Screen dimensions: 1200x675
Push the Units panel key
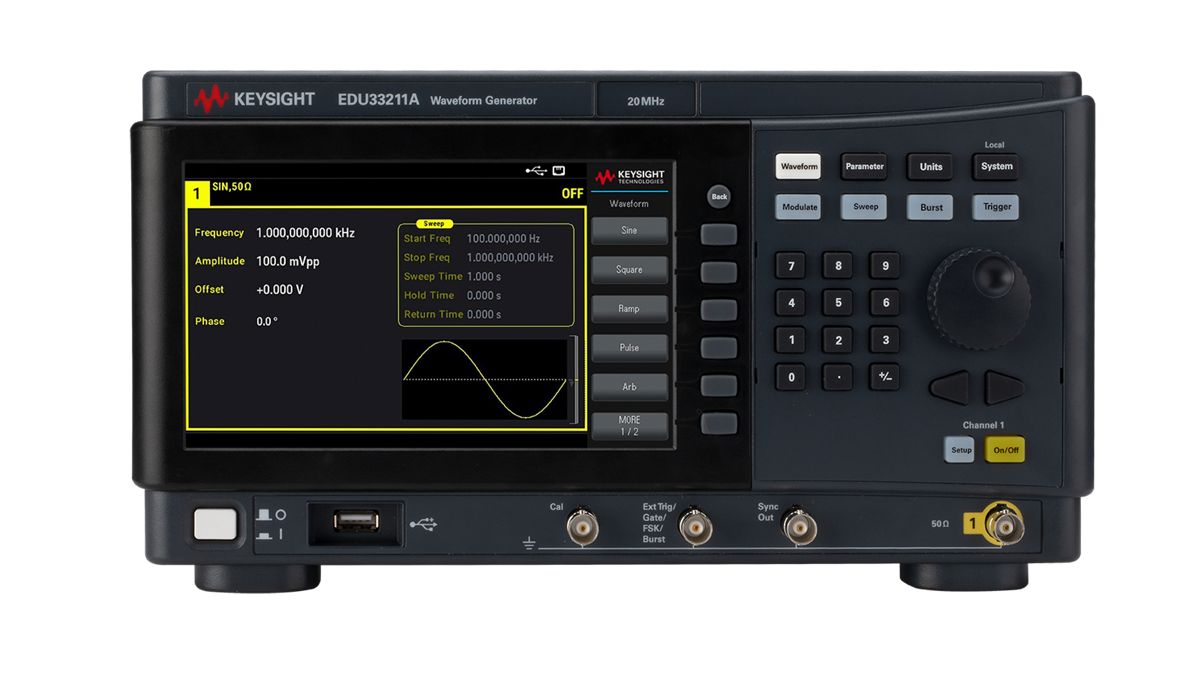click(x=931, y=166)
